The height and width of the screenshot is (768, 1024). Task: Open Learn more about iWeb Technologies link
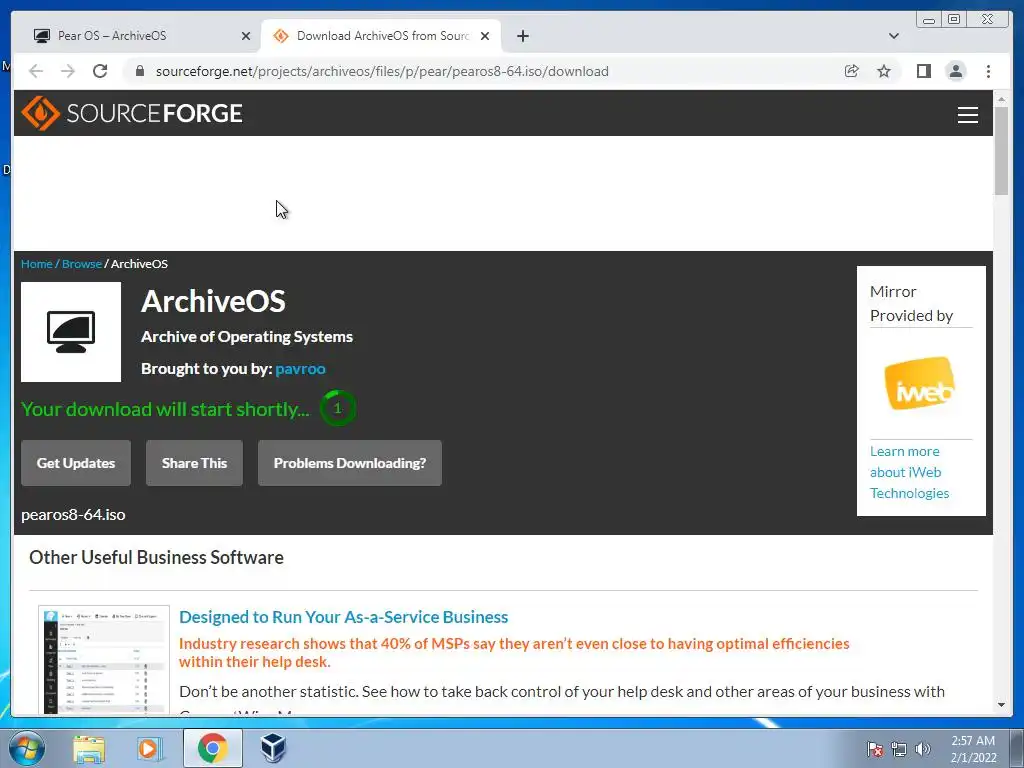909,472
